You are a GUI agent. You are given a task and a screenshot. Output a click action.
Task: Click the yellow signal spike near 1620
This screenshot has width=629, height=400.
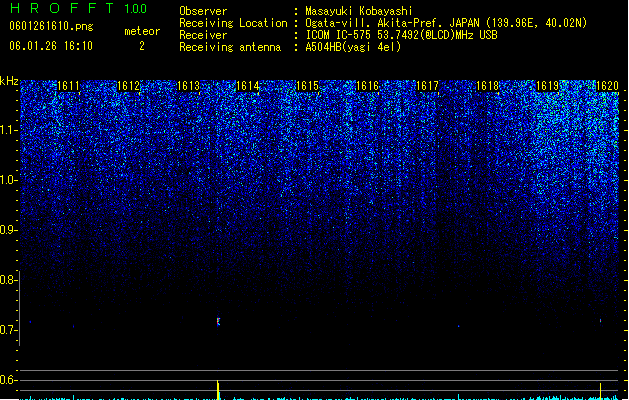(601, 391)
